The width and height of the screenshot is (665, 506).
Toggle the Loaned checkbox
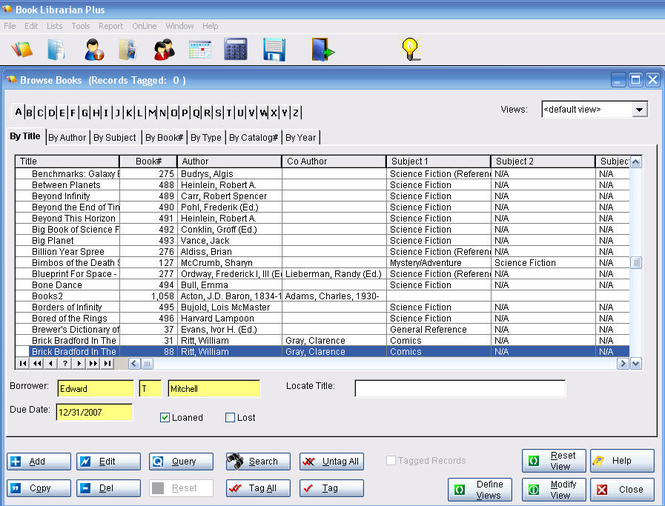[x=165, y=417]
